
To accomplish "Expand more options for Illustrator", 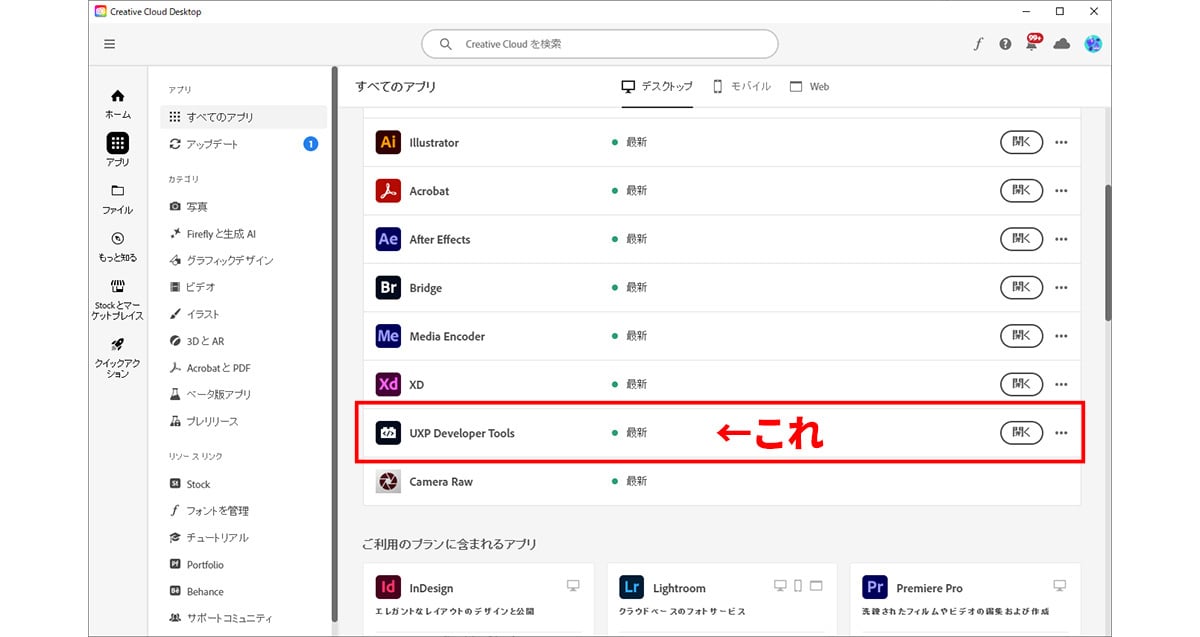I will point(1061,143).
